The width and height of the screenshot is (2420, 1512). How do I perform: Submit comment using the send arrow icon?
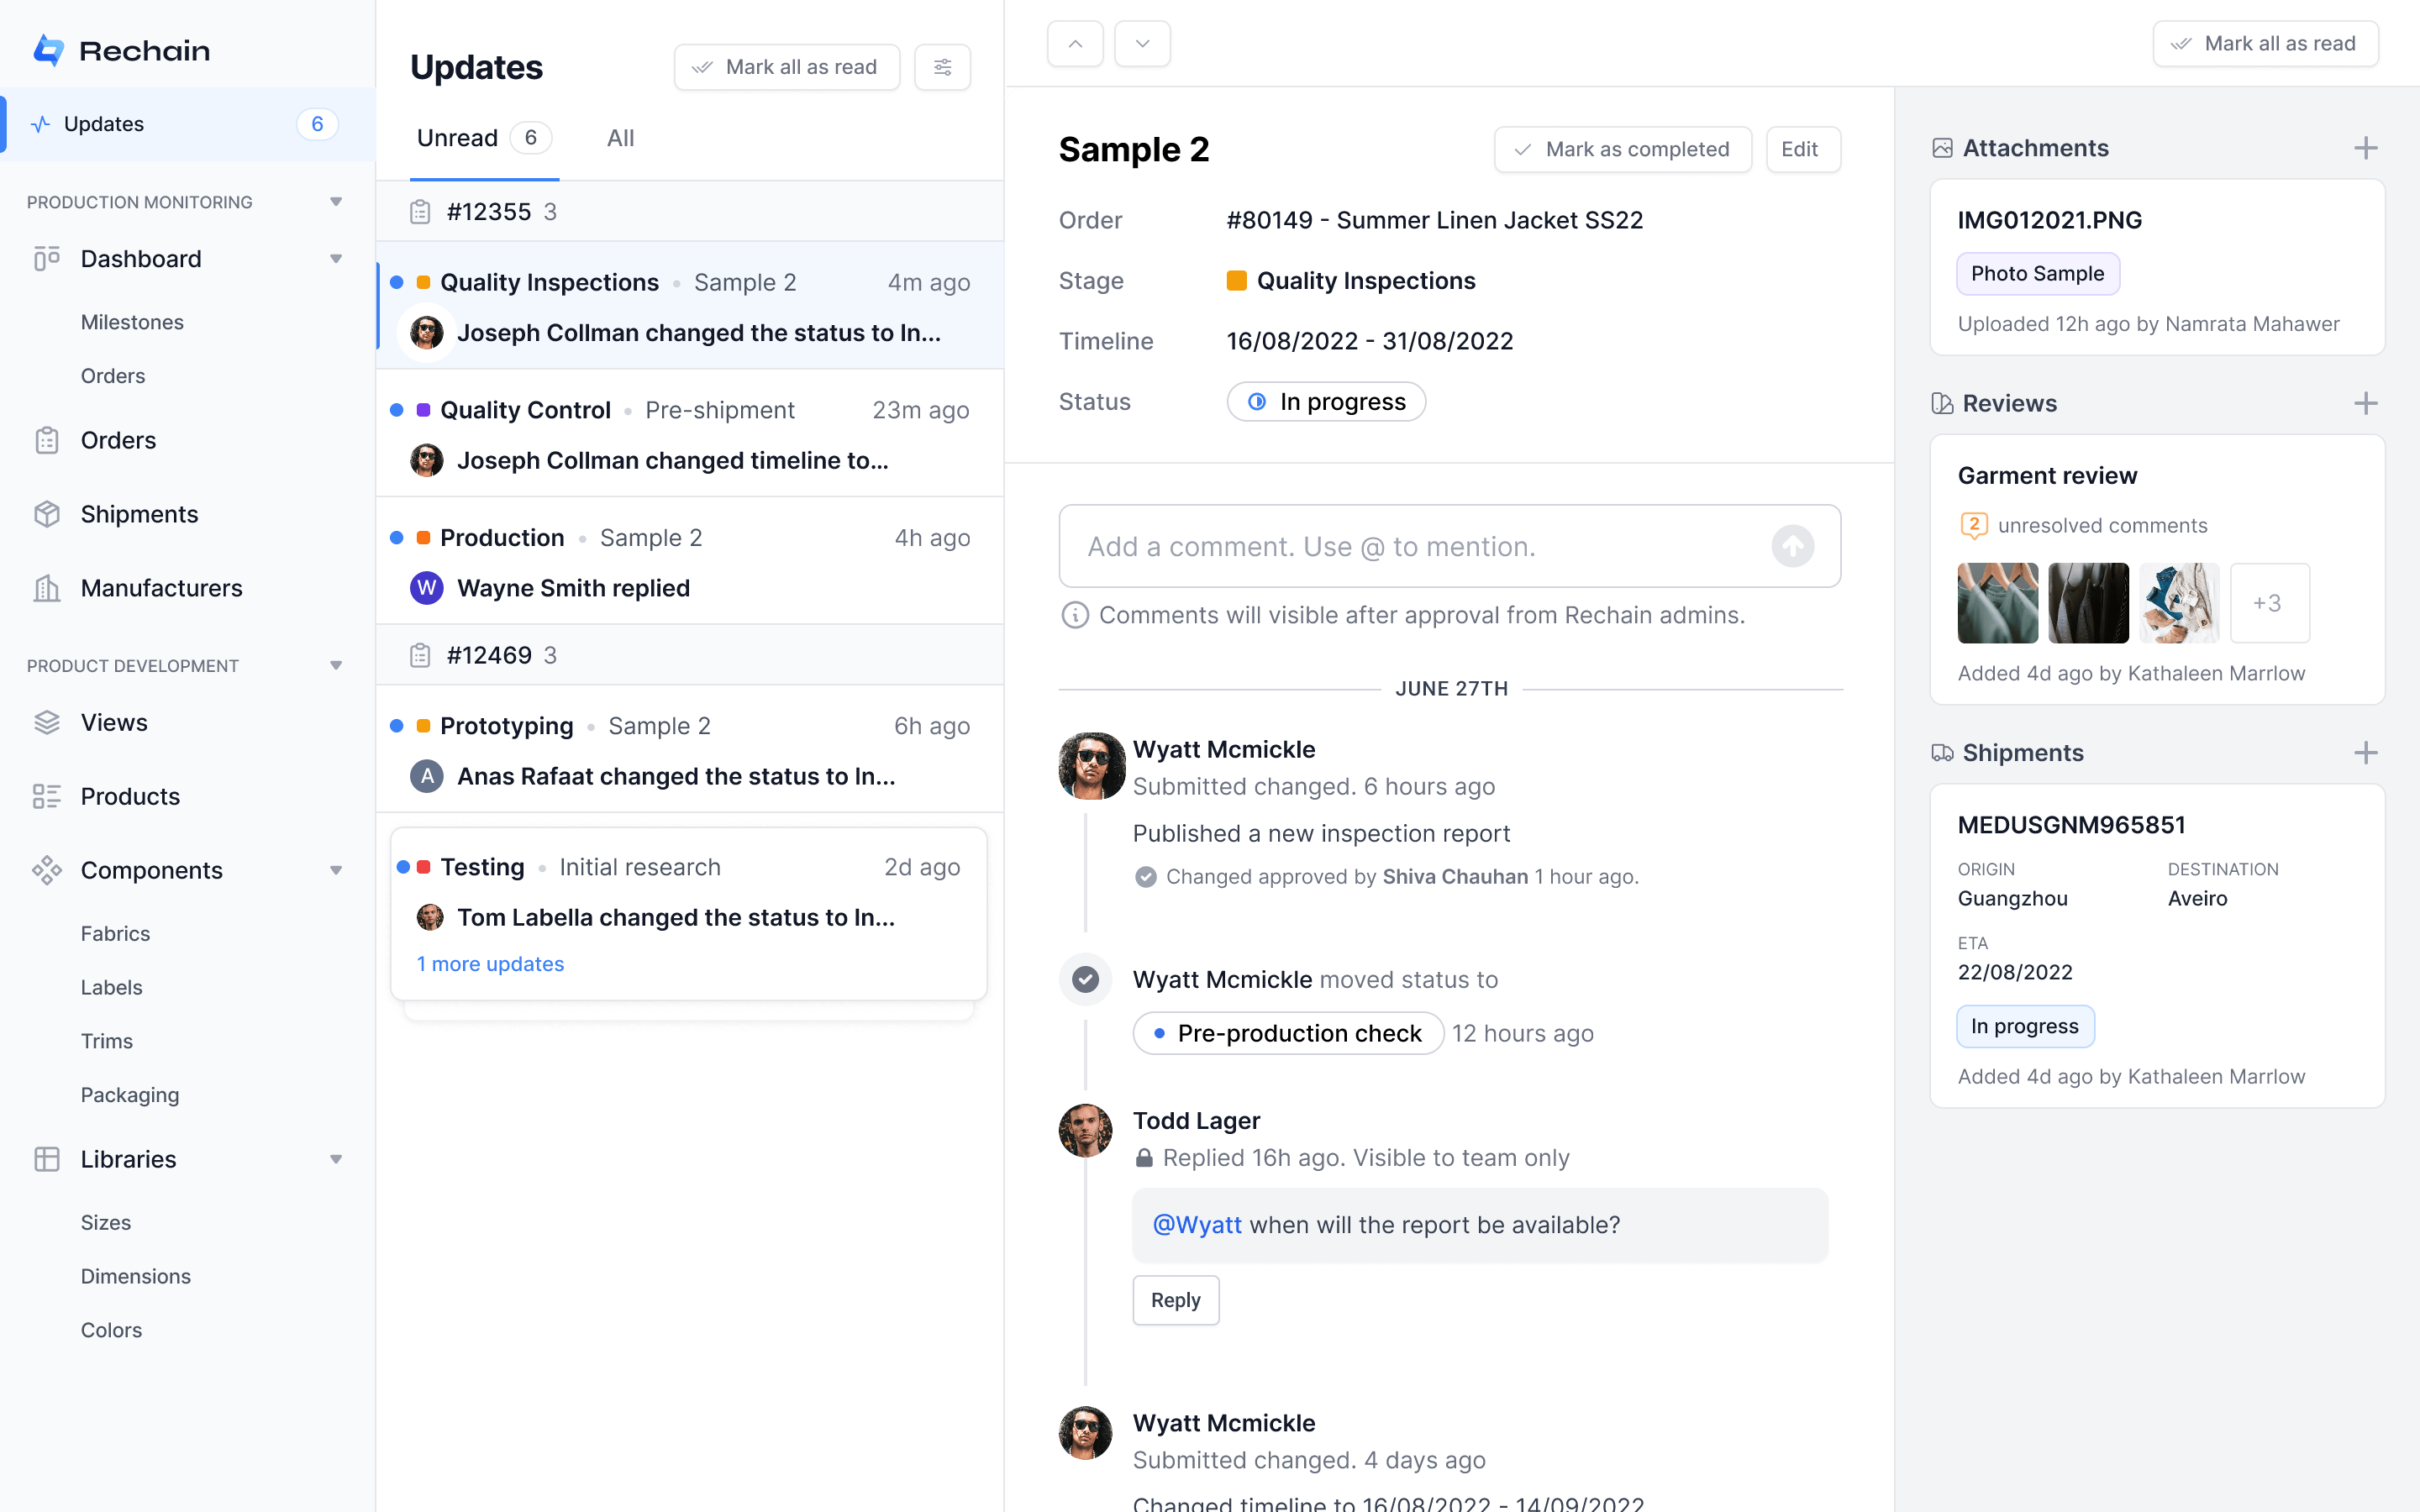click(1792, 546)
